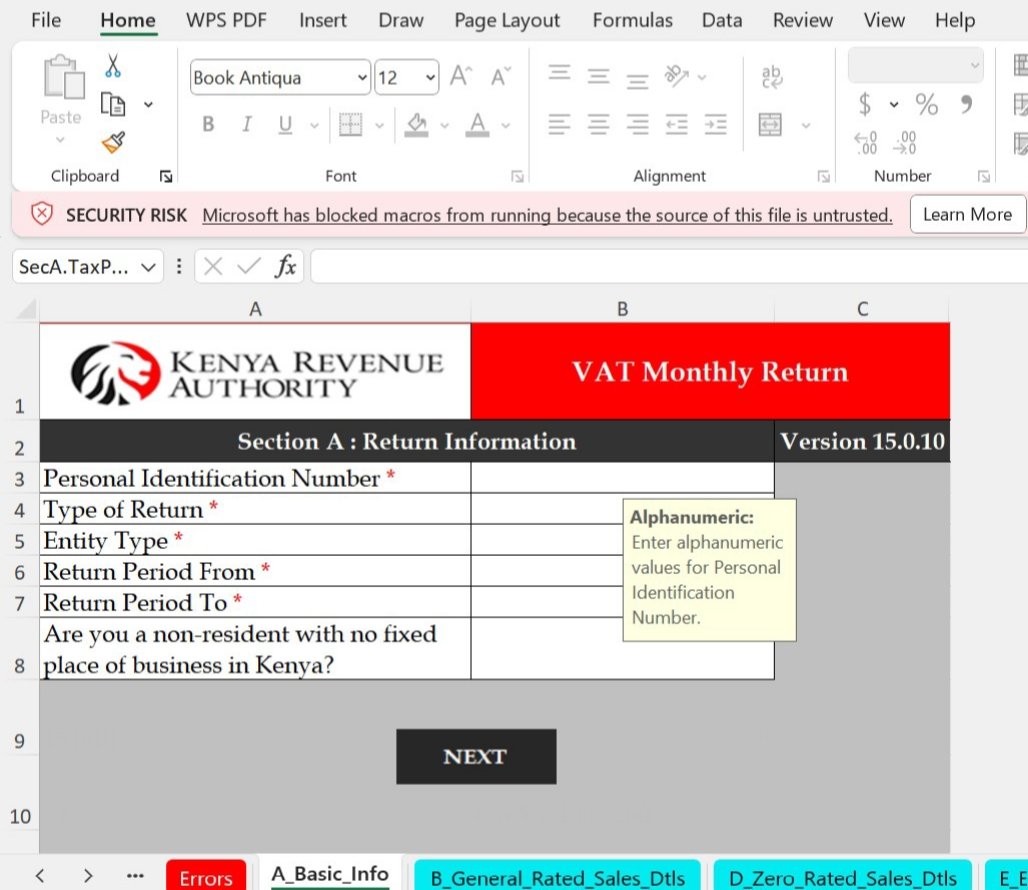
Task: Expand Merge & Center options arrow
Action: click(806, 125)
